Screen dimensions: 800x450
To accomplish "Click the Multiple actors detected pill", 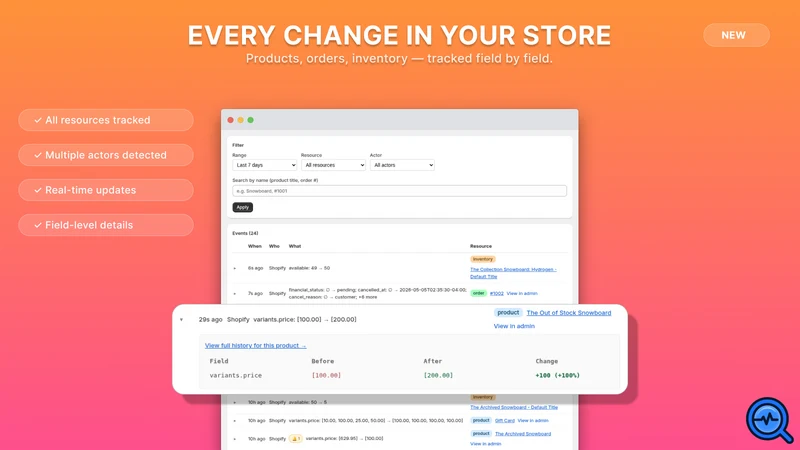I will (106, 155).
